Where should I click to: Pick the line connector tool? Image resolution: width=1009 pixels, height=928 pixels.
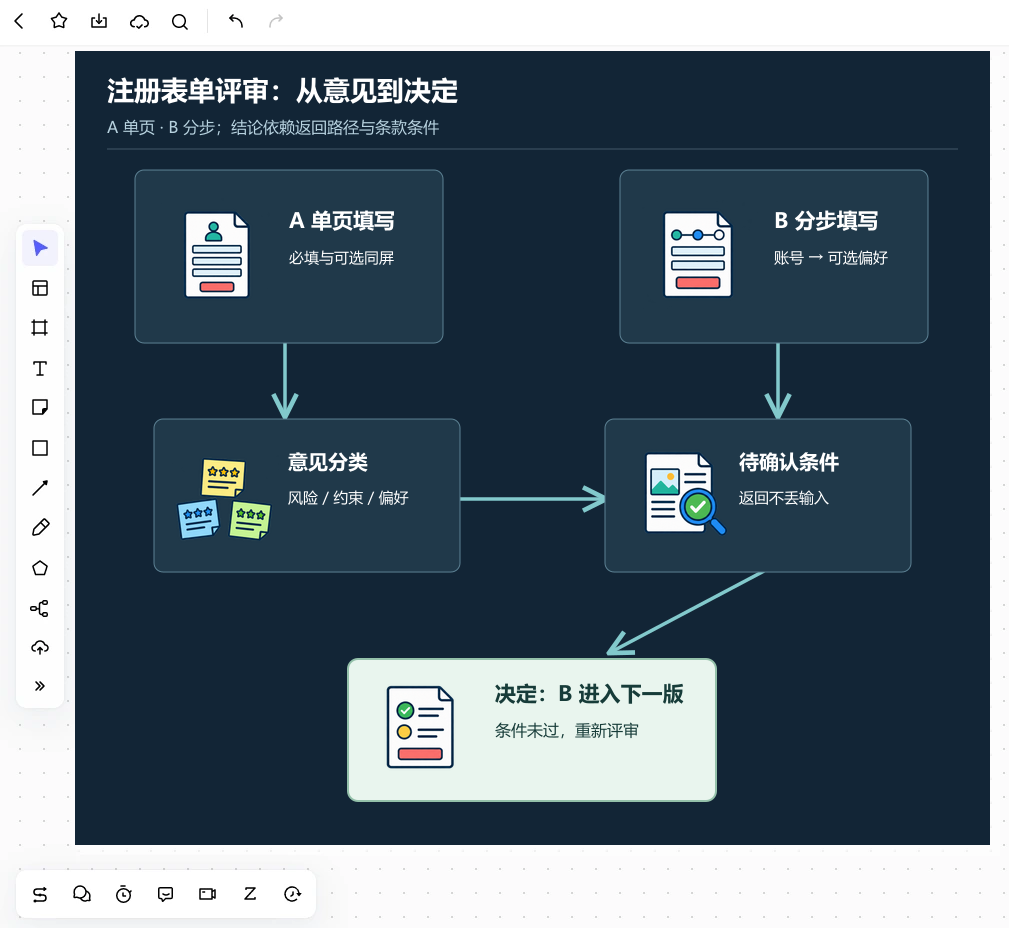pos(40,488)
